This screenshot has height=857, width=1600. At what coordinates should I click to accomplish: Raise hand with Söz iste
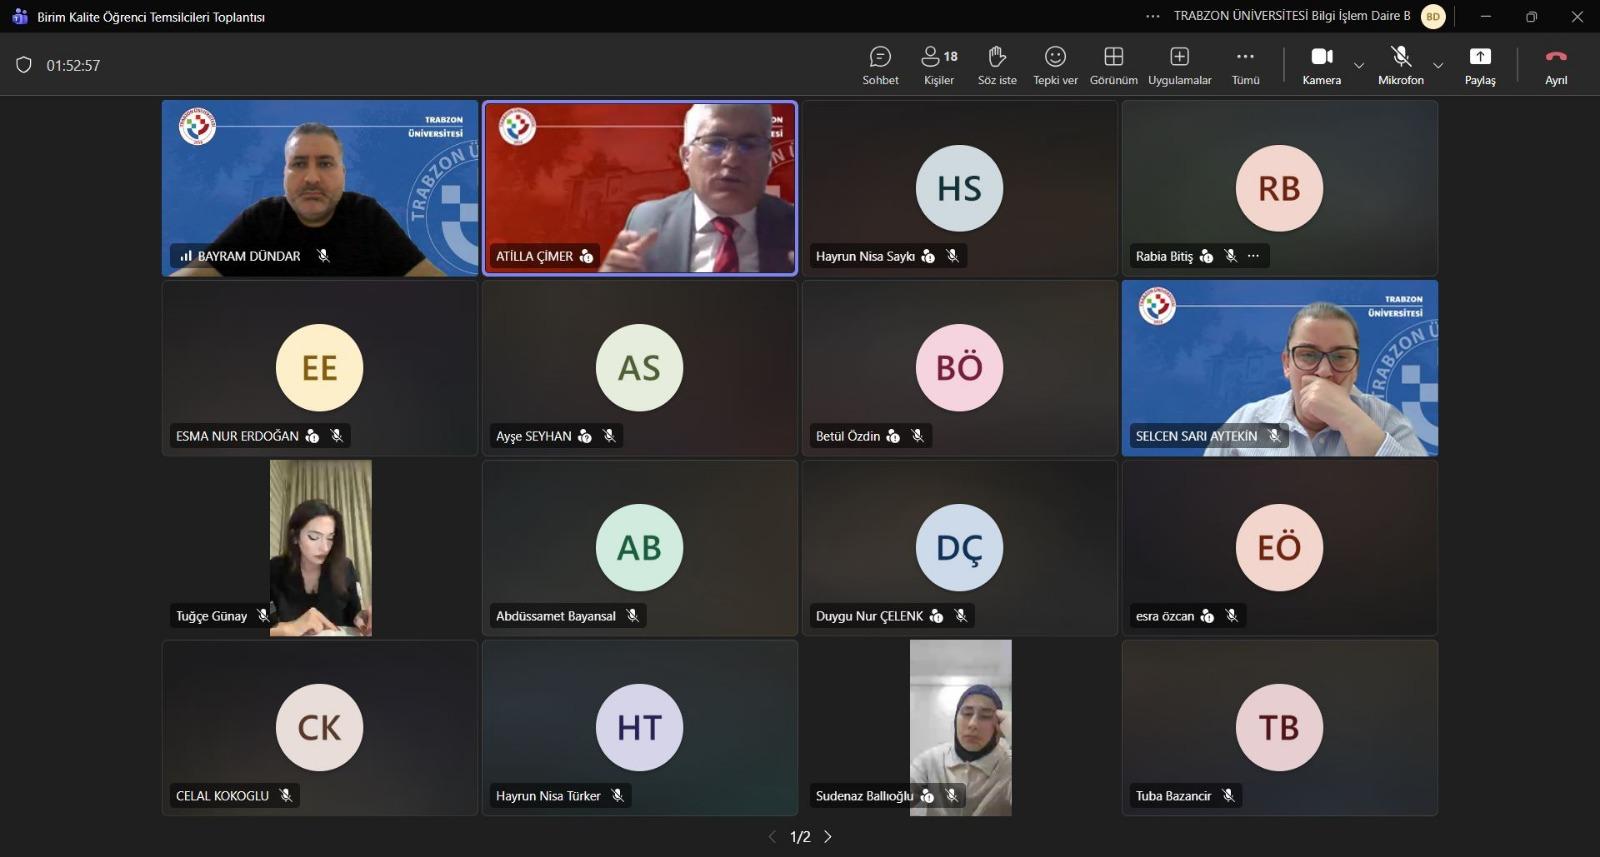(x=997, y=65)
